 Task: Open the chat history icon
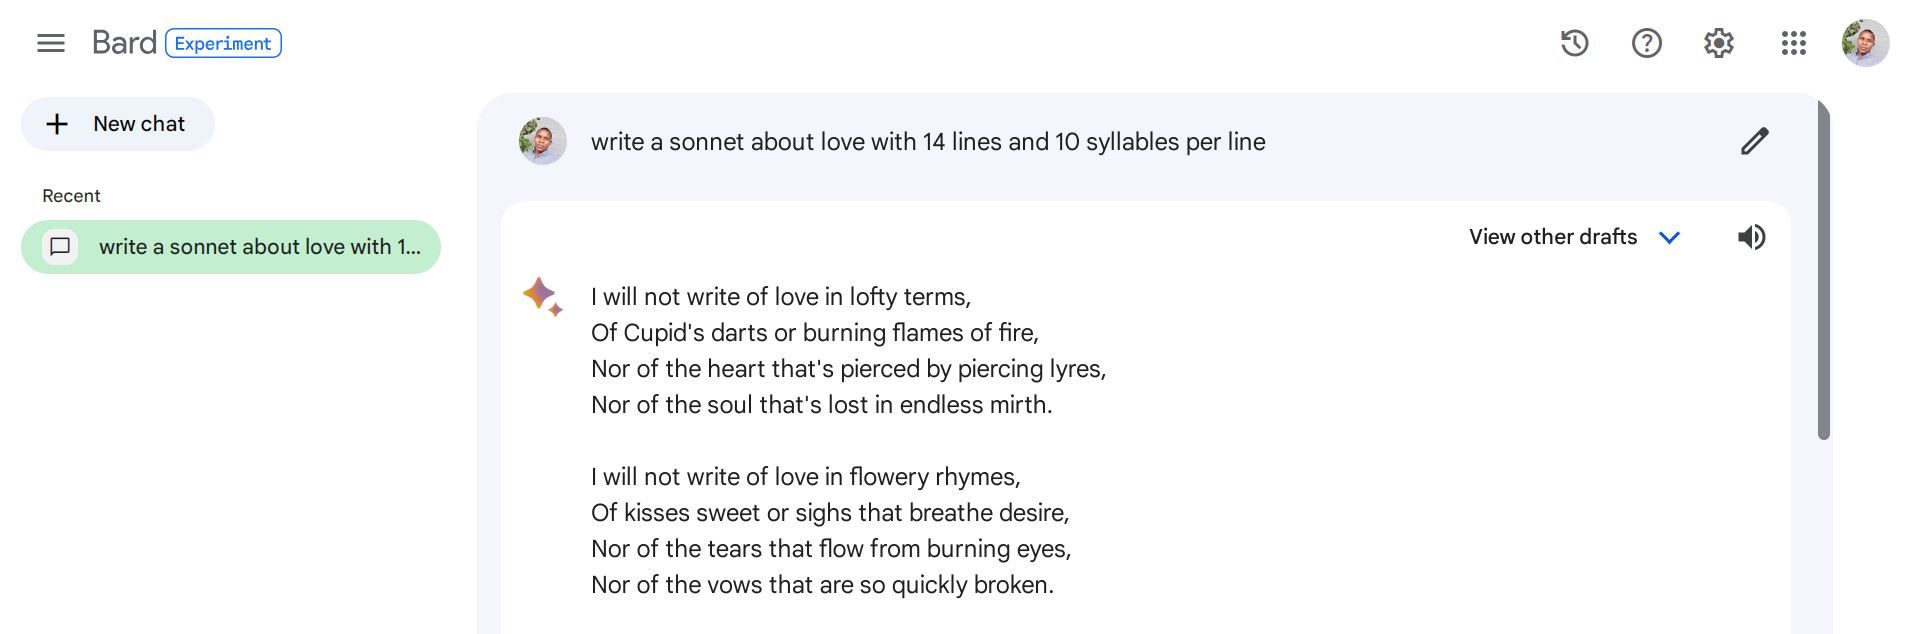point(1573,43)
